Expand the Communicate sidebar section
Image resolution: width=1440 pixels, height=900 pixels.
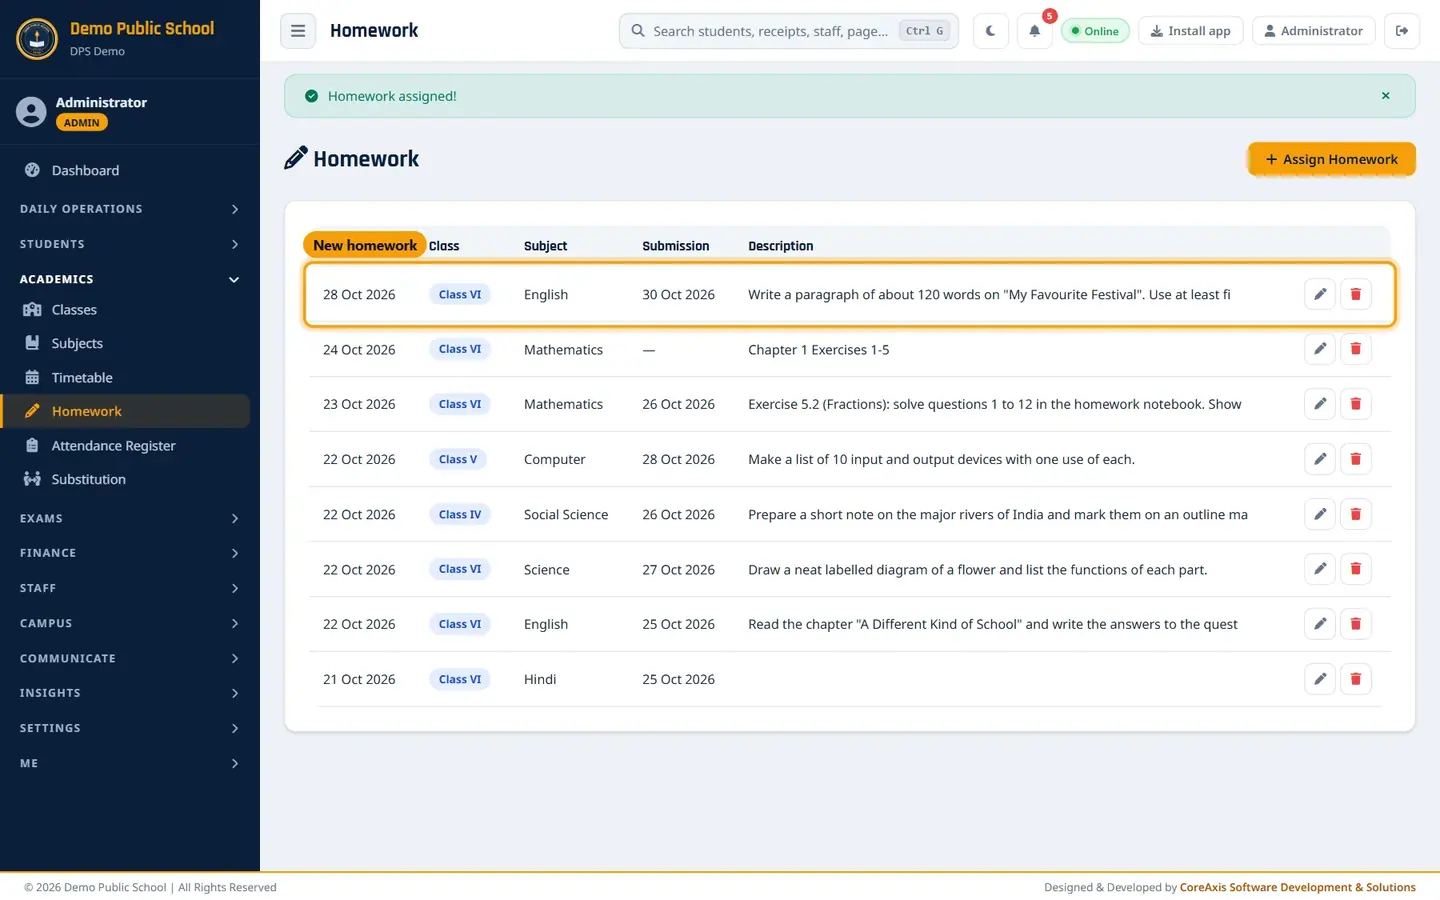click(x=130, y=658)
